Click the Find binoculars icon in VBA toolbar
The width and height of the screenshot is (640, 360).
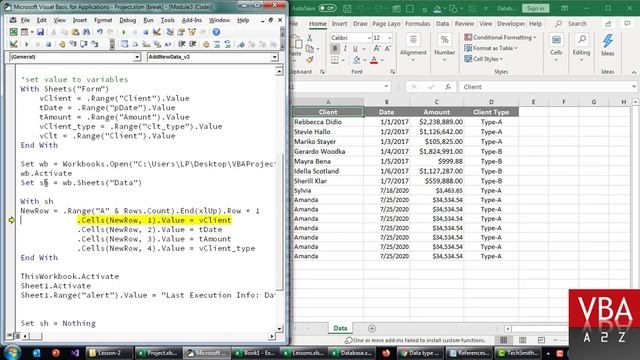[x=86, y=32]
